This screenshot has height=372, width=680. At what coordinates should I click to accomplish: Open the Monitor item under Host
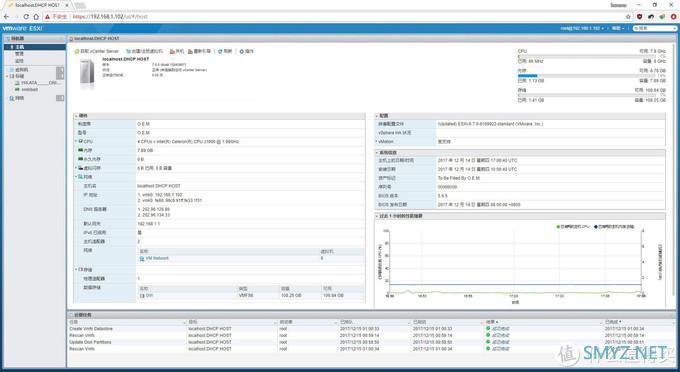point(19,61)
